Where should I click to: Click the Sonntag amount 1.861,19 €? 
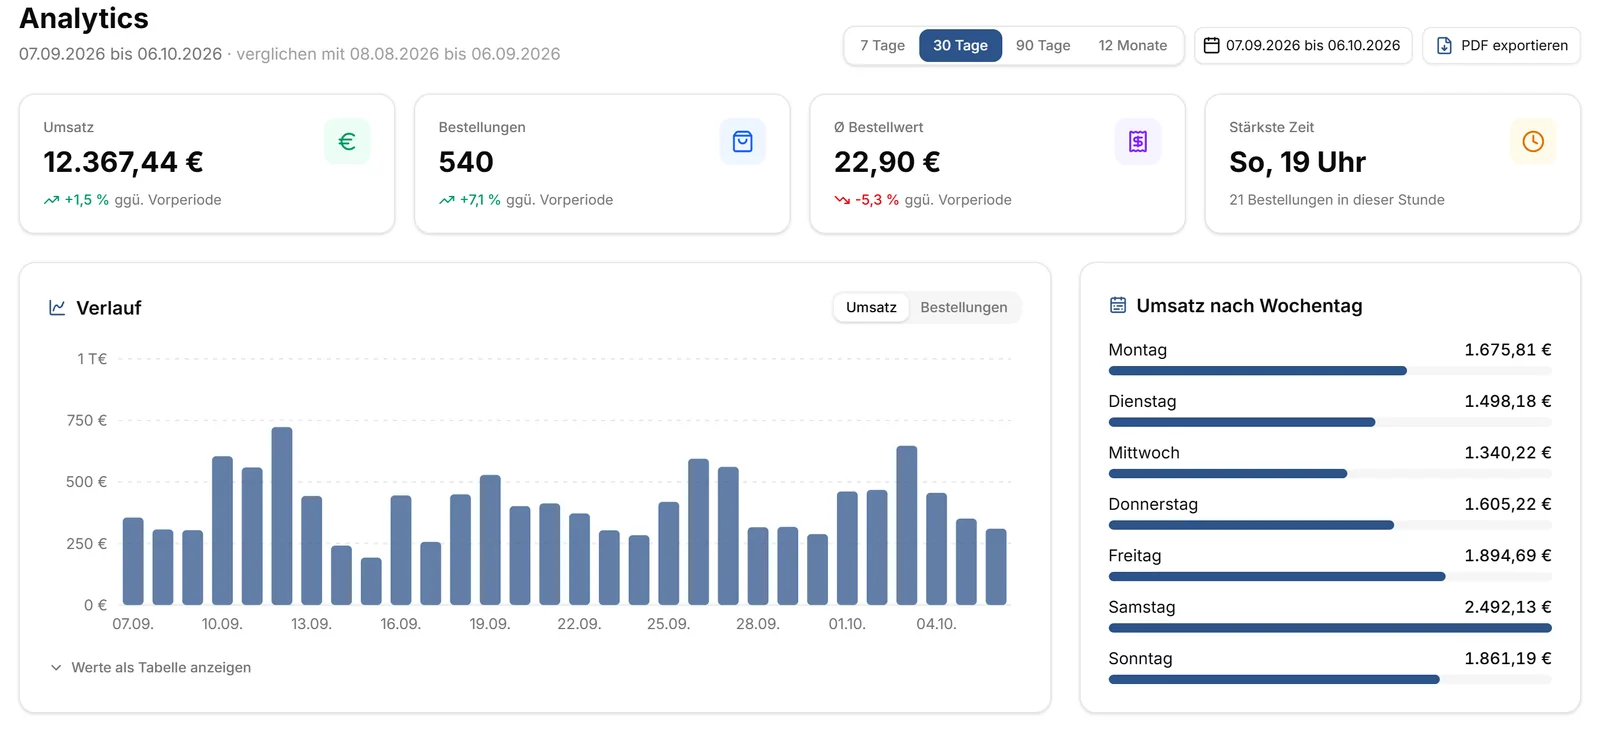(x=1508, y=659)
